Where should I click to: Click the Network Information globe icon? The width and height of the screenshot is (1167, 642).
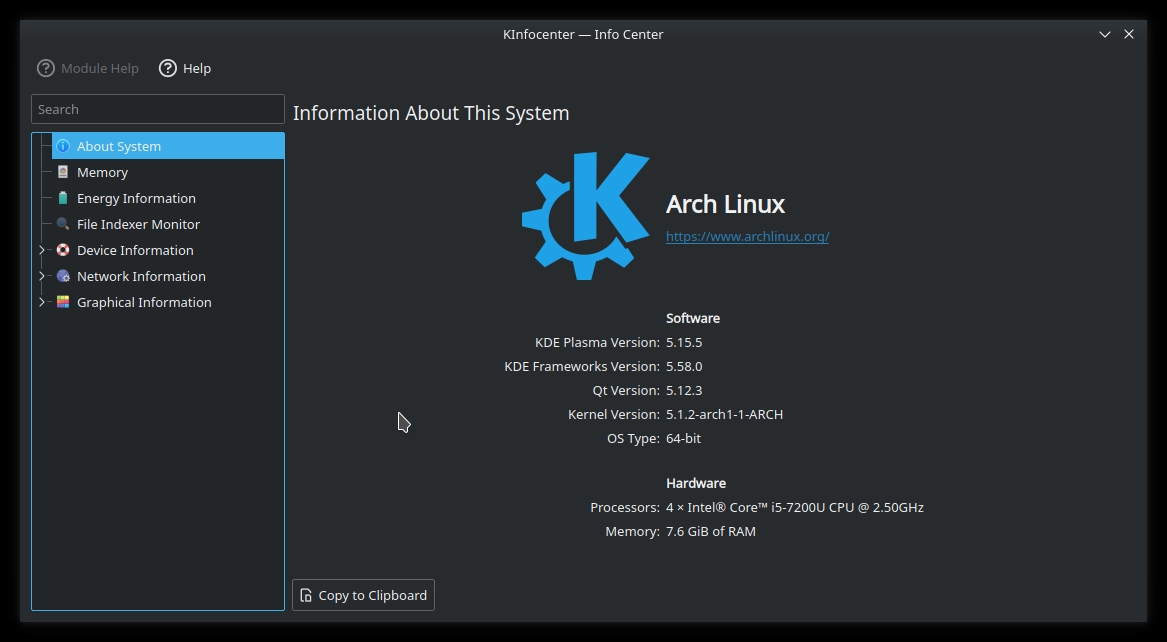pos(63,276)
